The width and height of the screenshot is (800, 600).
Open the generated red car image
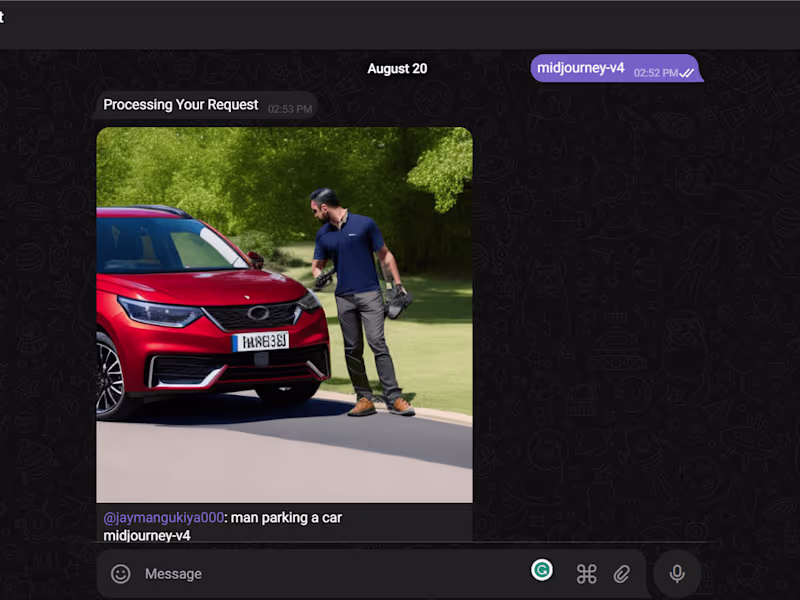(x=285, y=315)
